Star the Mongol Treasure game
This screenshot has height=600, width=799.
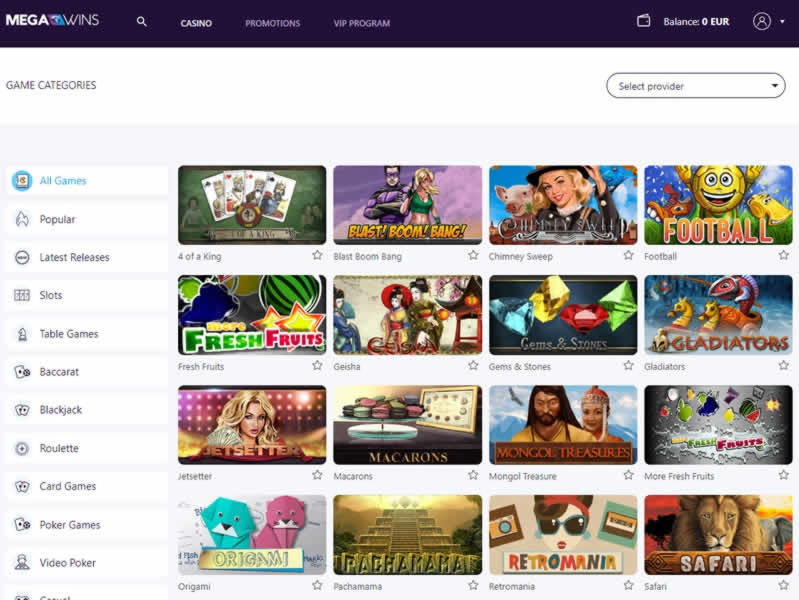[629, 475]
